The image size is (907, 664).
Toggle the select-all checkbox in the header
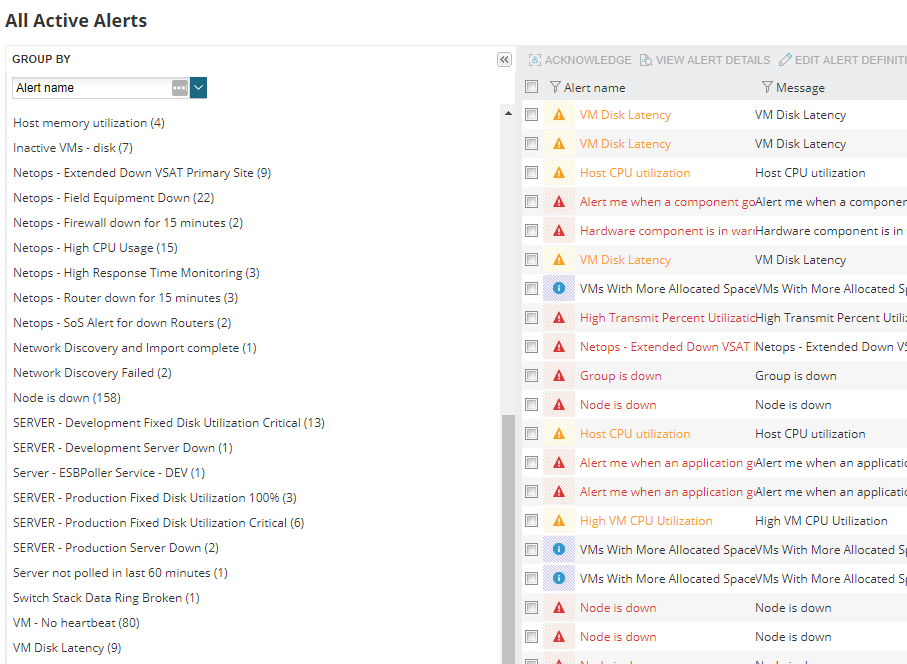point(532,87)
